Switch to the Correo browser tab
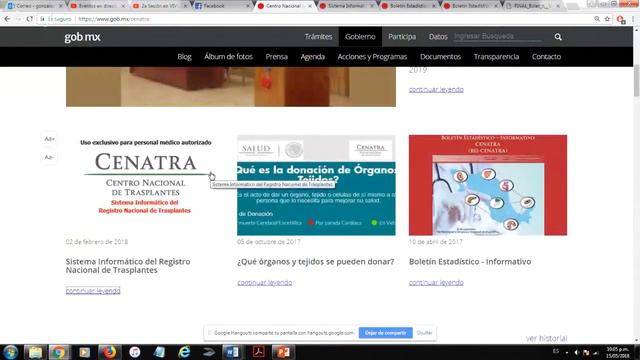640x360 pixels. (34, 6)
